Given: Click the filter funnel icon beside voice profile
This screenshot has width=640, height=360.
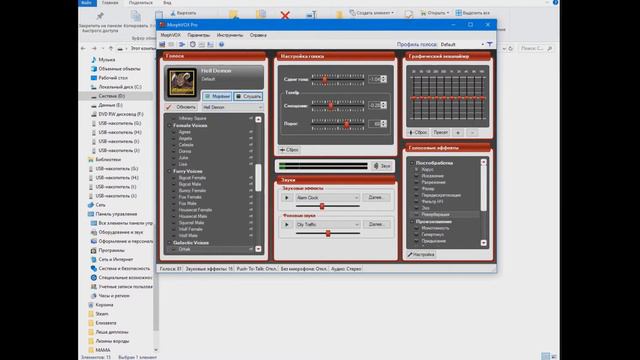Looking at the screenshot, I should point(490,44).
